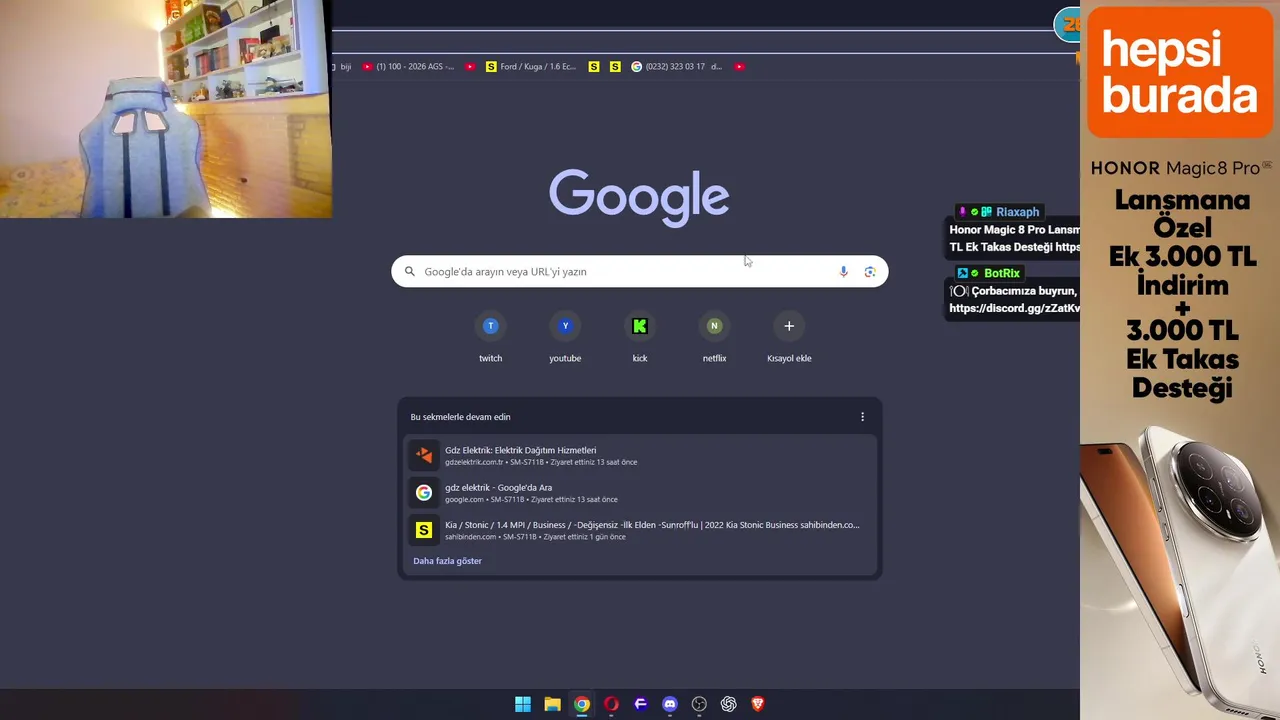This screenshot has width=1280, height=720.
Task: Add a new shortcut with the plus tile
Action: click(789, 326)
